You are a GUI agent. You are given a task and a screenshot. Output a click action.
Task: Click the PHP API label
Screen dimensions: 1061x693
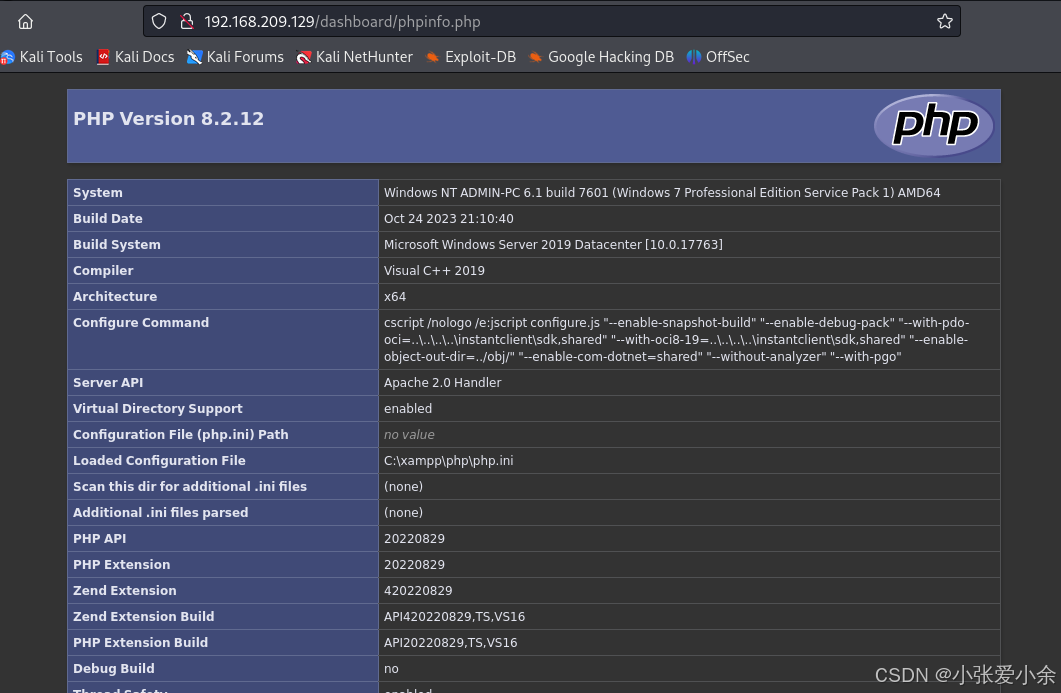[x=99, y=539]
